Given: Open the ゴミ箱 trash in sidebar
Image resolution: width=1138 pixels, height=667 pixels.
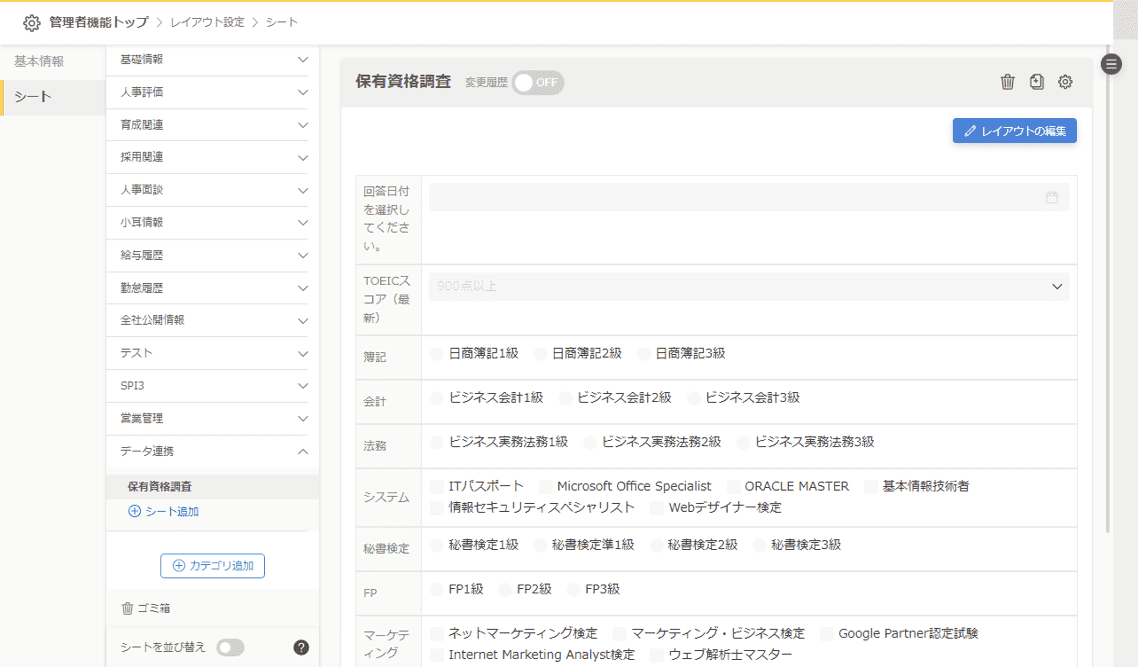Looking at the screenshot, I should coord(146,608).
